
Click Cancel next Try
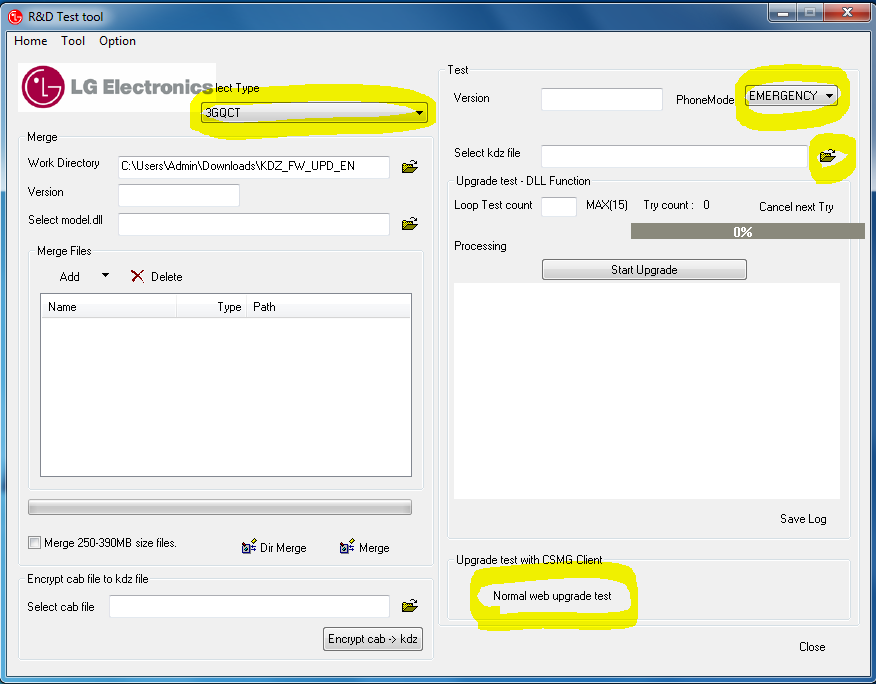796,207
